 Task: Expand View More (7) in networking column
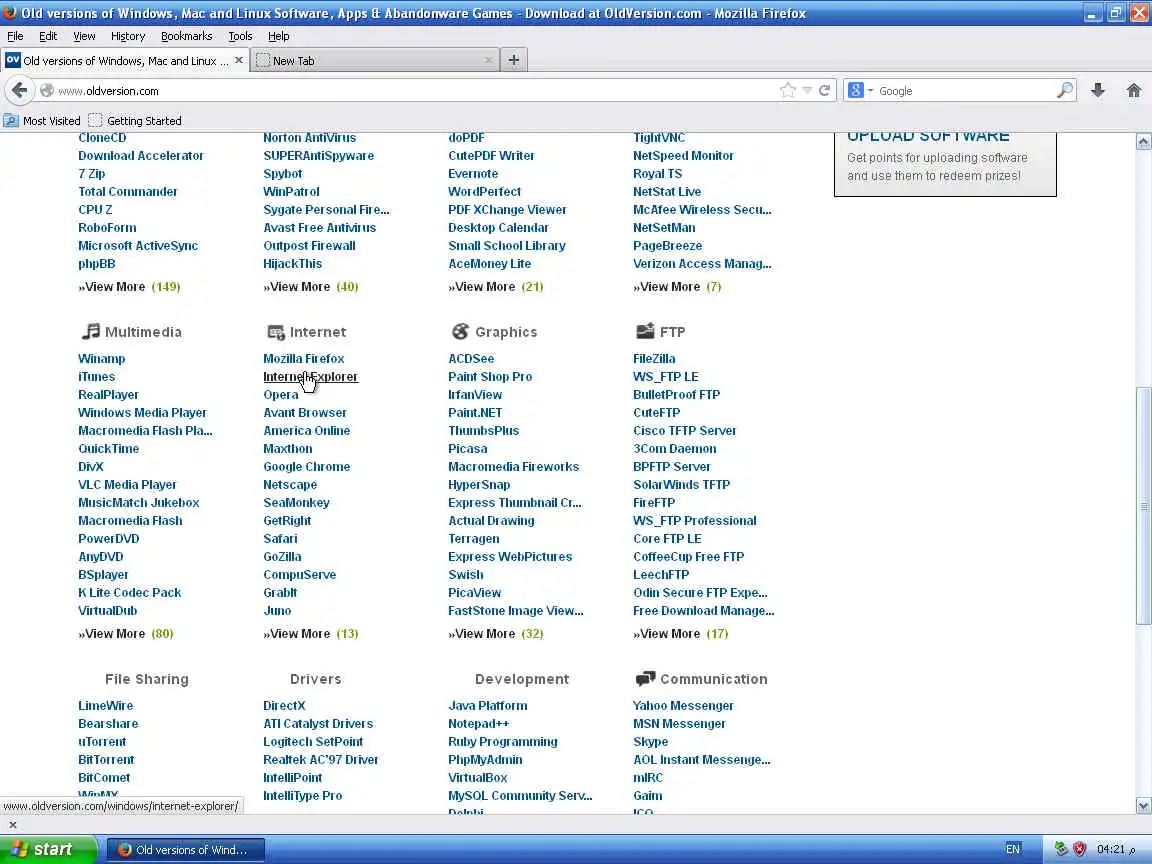point(677,287)
